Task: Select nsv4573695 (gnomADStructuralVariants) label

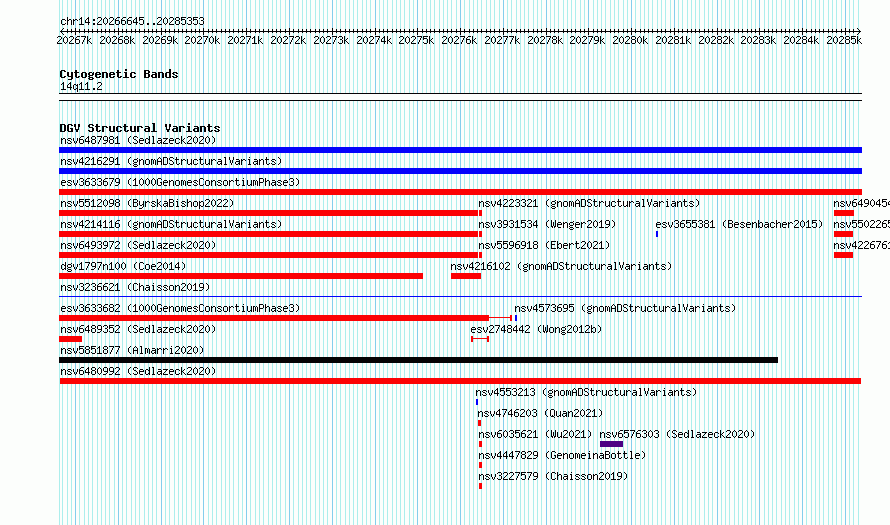Action: 625,308
